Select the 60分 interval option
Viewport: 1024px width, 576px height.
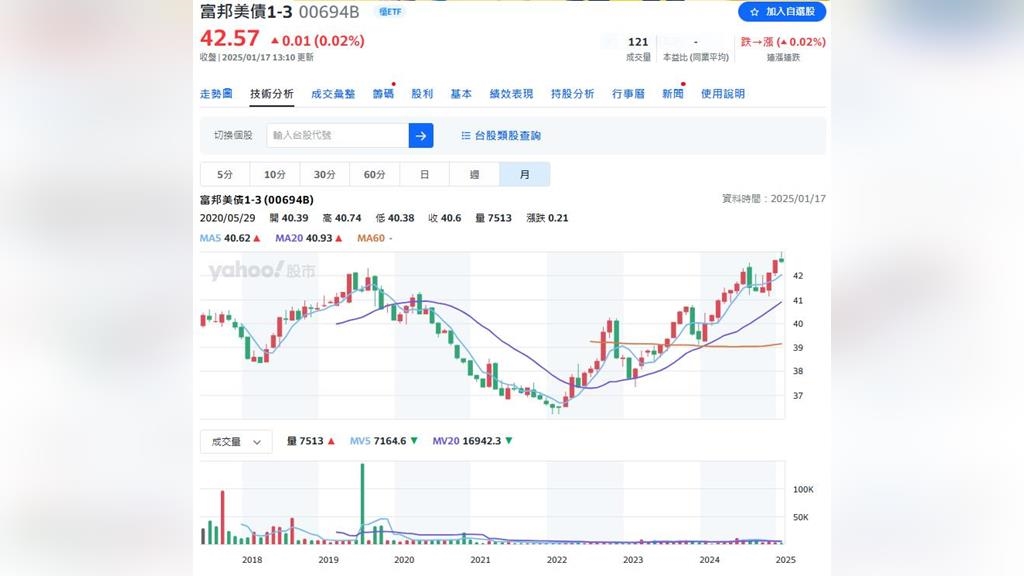pyautogui.click(x=374, y=174)
